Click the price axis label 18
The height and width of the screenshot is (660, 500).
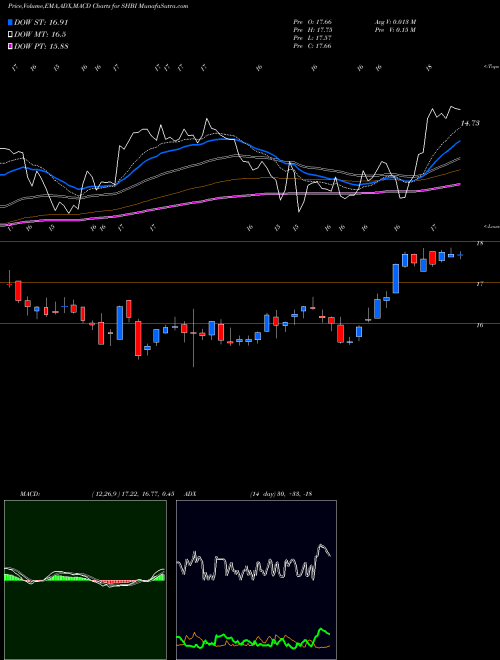click(479, 243)
